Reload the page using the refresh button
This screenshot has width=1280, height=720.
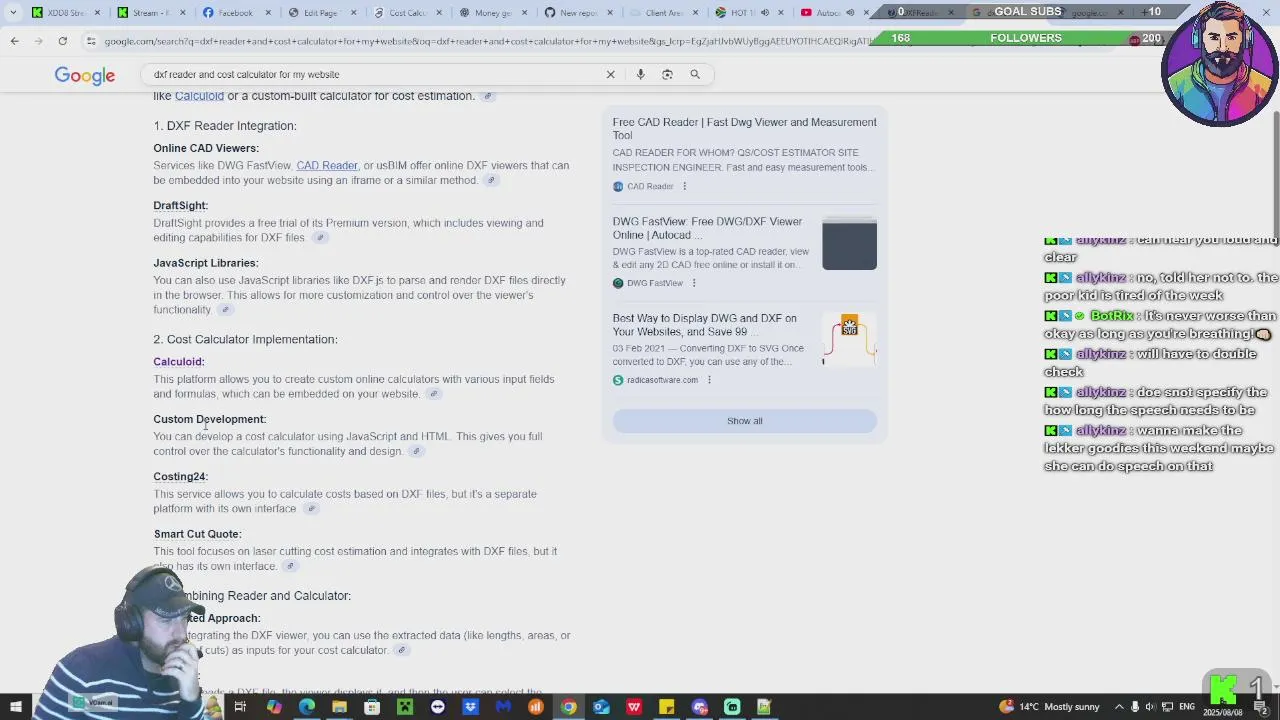click(x=62, y=40)
